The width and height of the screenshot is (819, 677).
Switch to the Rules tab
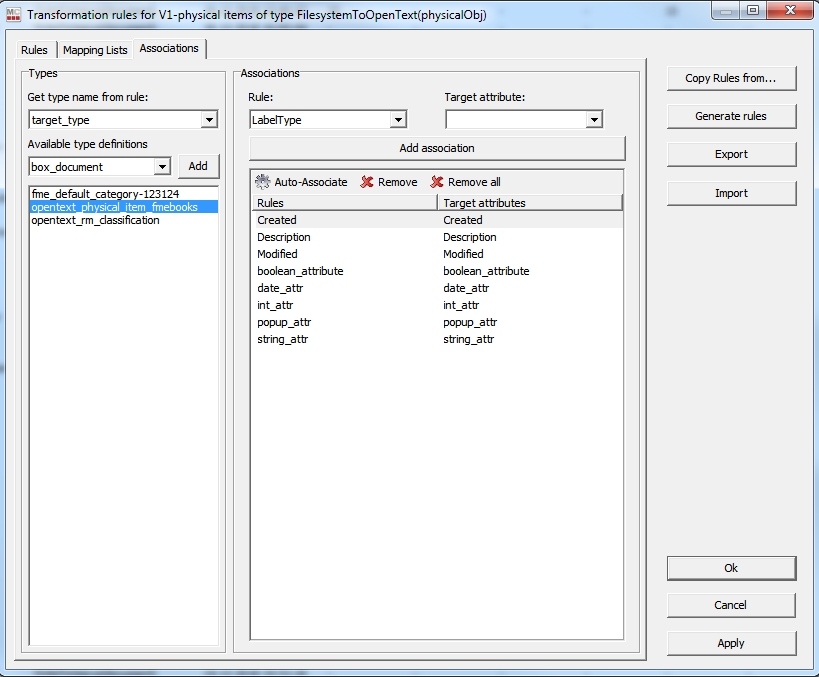tap(34, 50)
